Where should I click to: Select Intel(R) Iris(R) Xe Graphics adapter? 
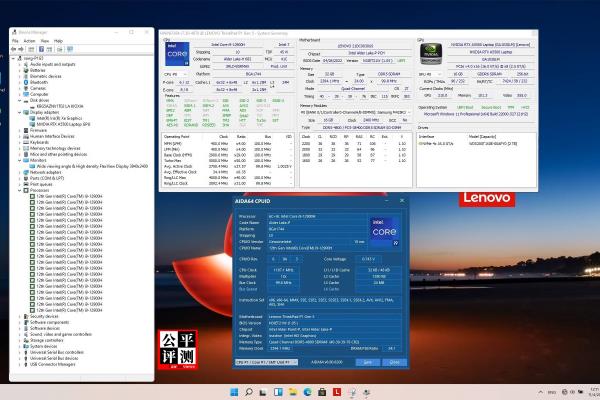pyautogui.click(x=59, y=118)
